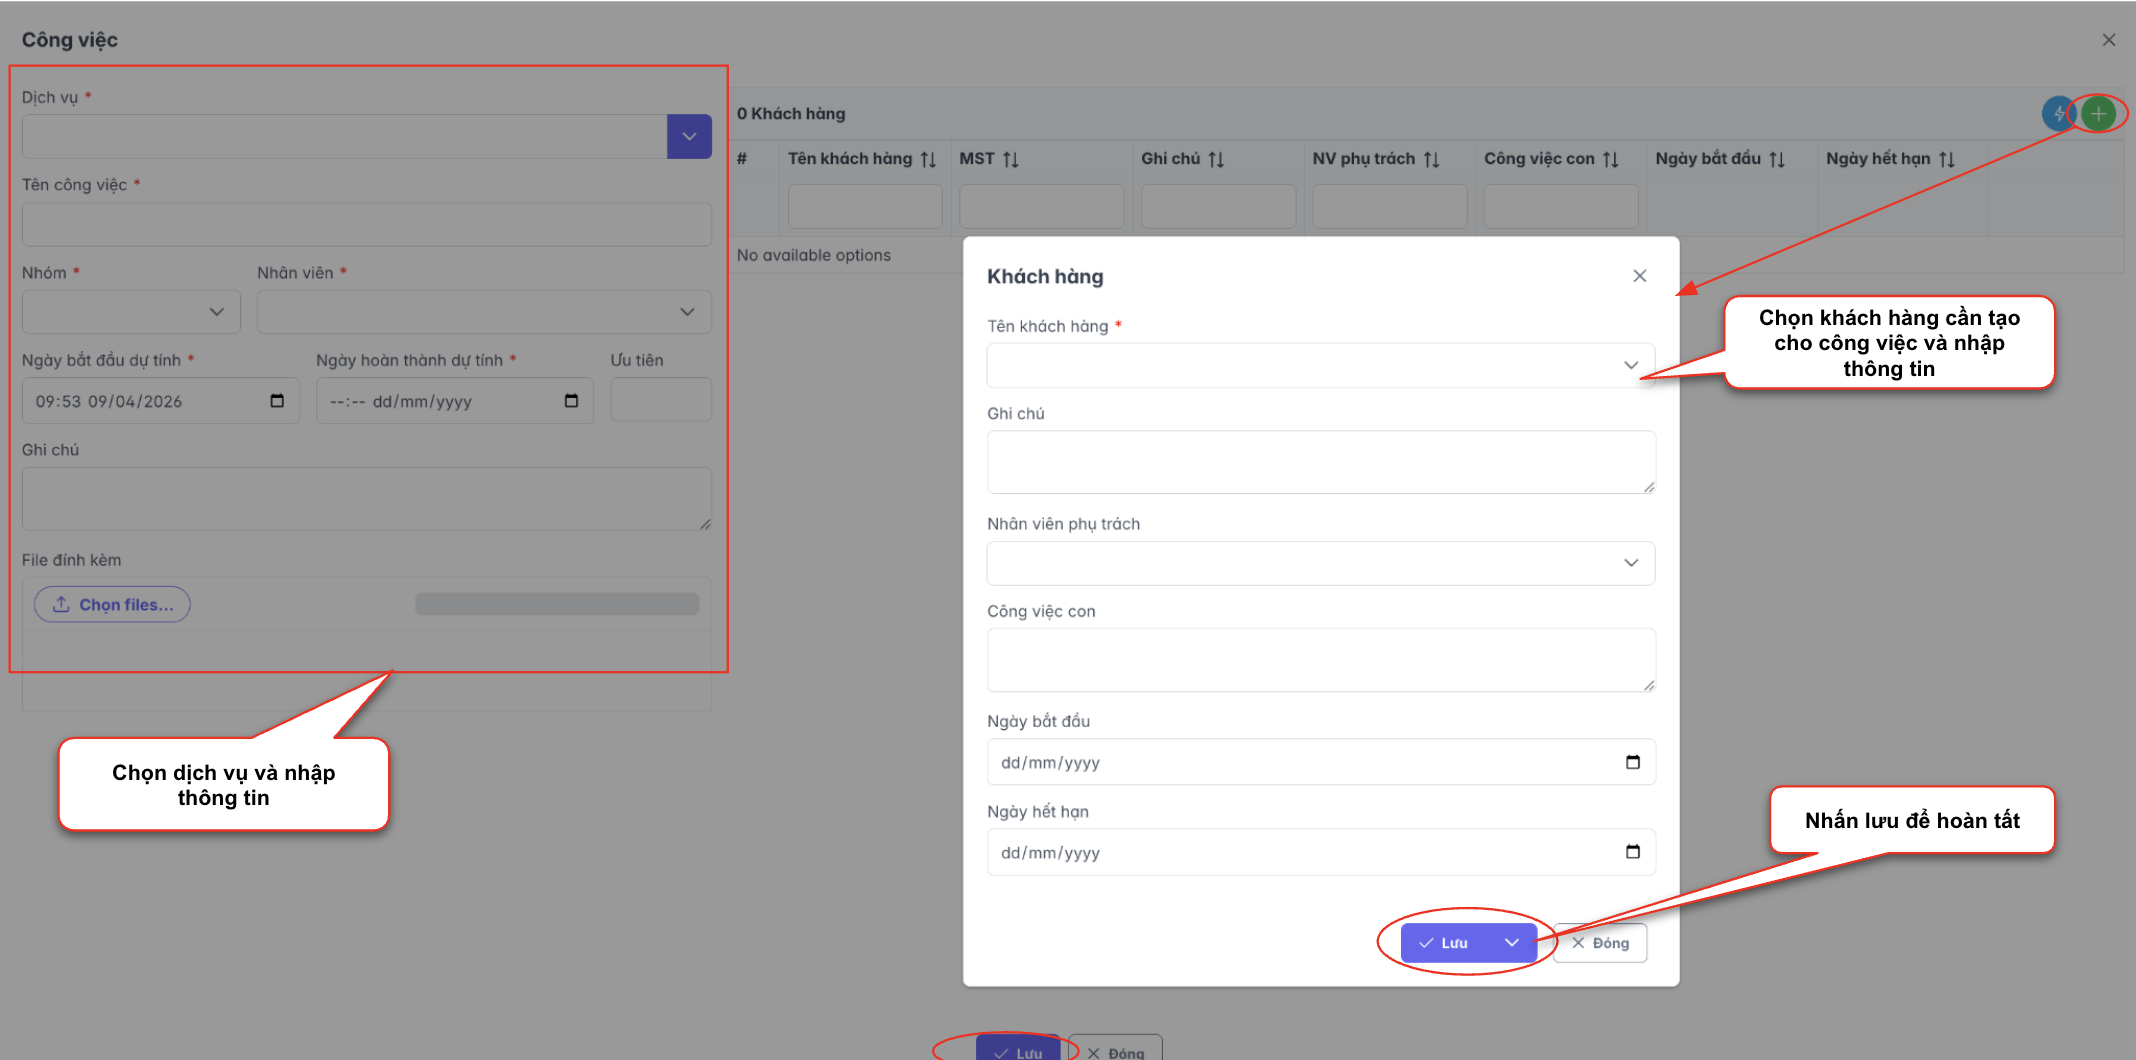The image size is (2136, 1060).
Task: Sort table by Tên khách hàng column
Action: (928, 159)
